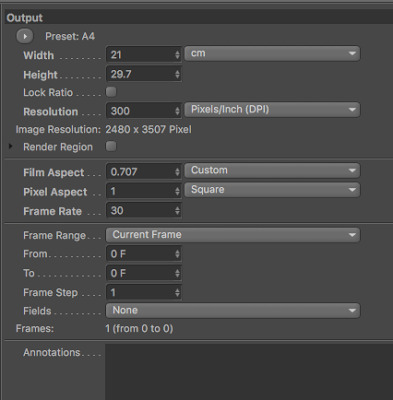393x400 pixels.
Task: Click the Frame Rate stepper arrows
Action: (x=177, y=211)
